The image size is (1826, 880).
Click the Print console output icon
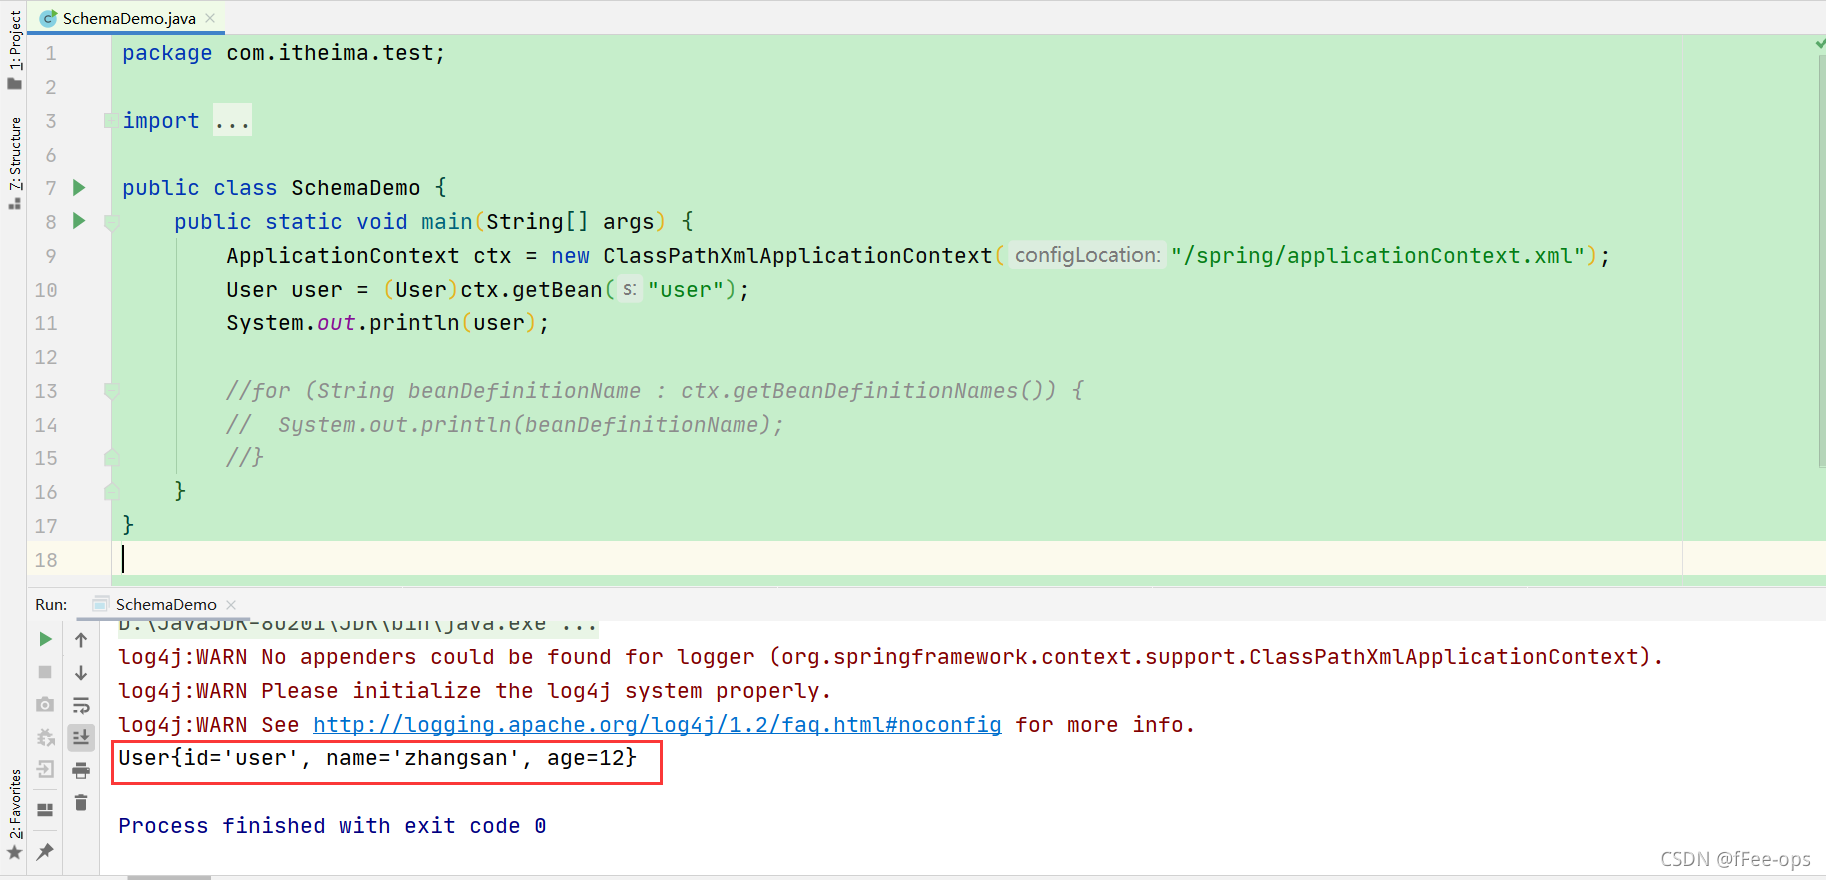[x=81, y=770]
